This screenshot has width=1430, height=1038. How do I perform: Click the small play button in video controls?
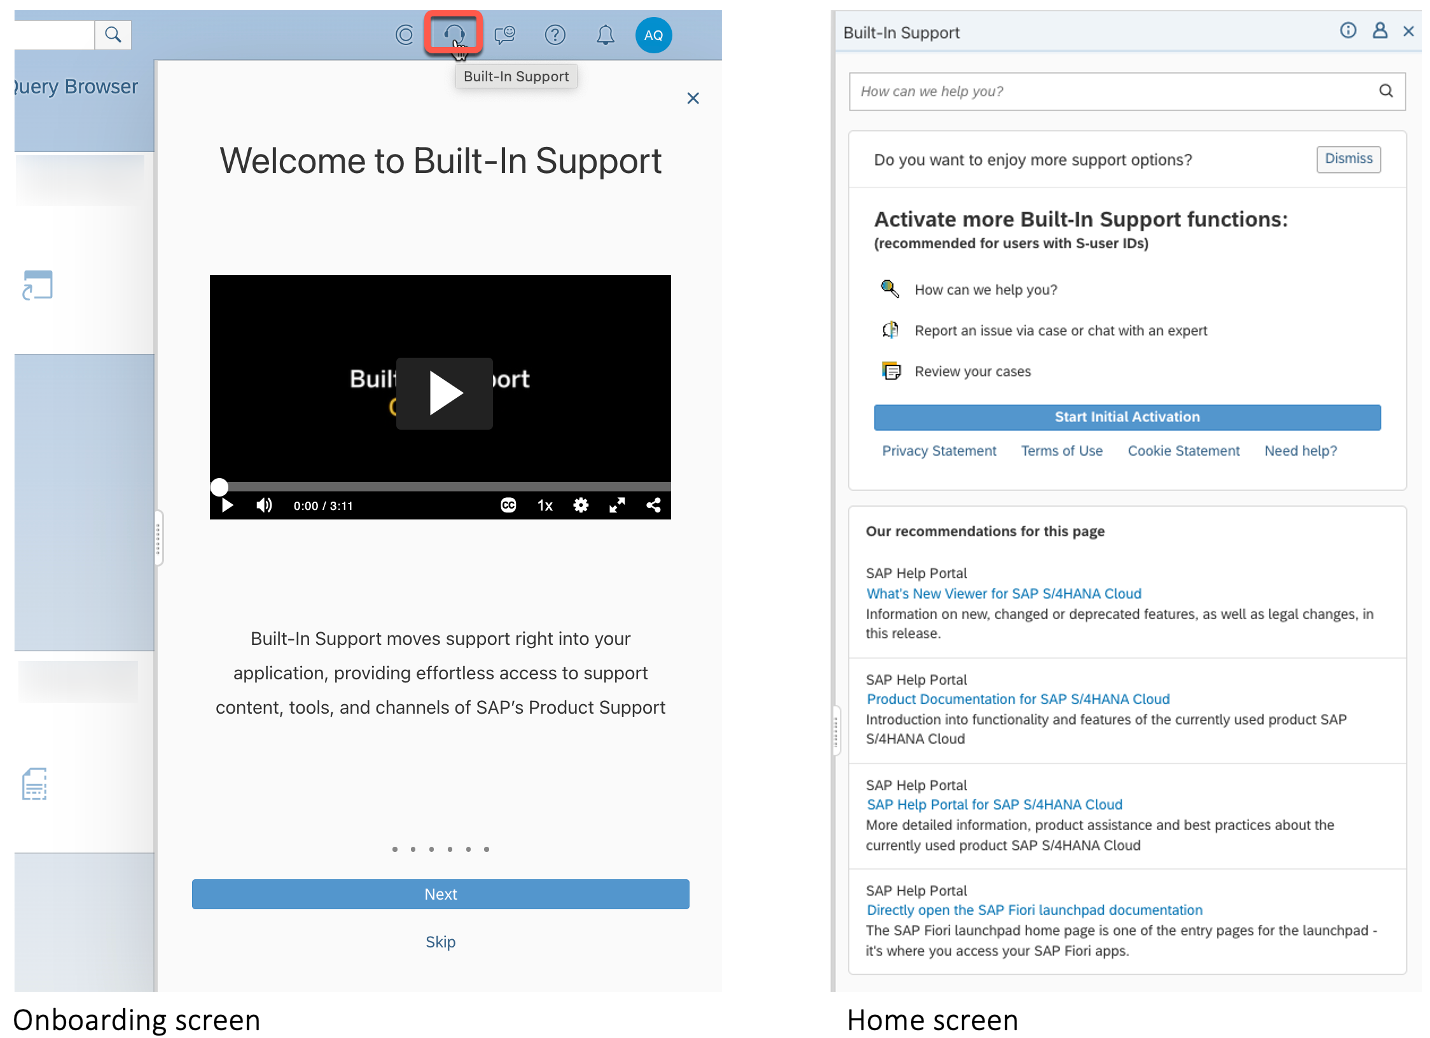(x=227, y=505)
